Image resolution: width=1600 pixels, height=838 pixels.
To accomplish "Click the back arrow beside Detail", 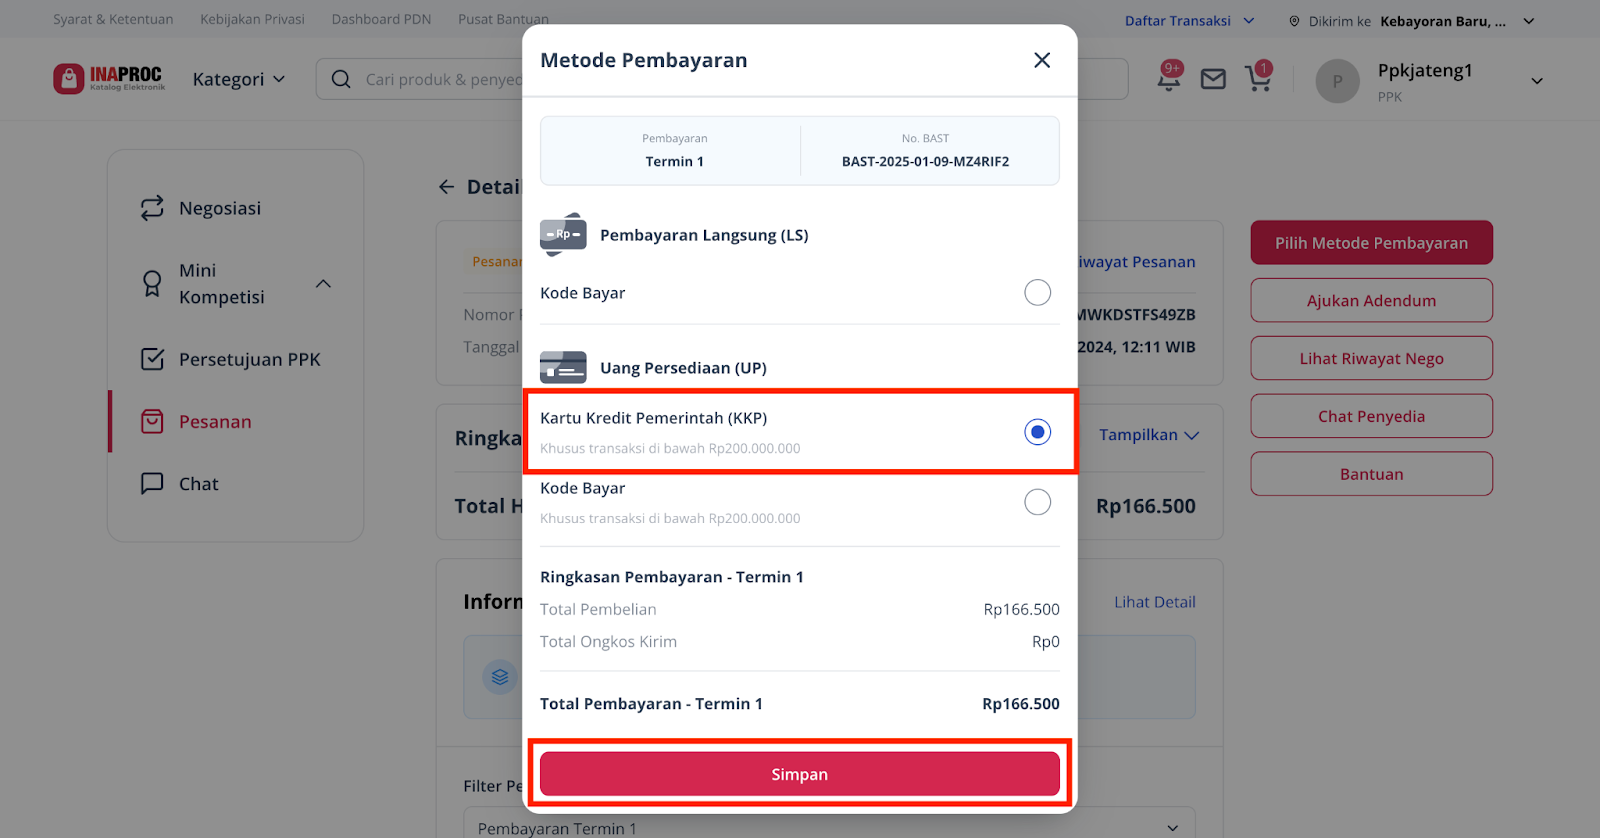I will coord(446,187).
